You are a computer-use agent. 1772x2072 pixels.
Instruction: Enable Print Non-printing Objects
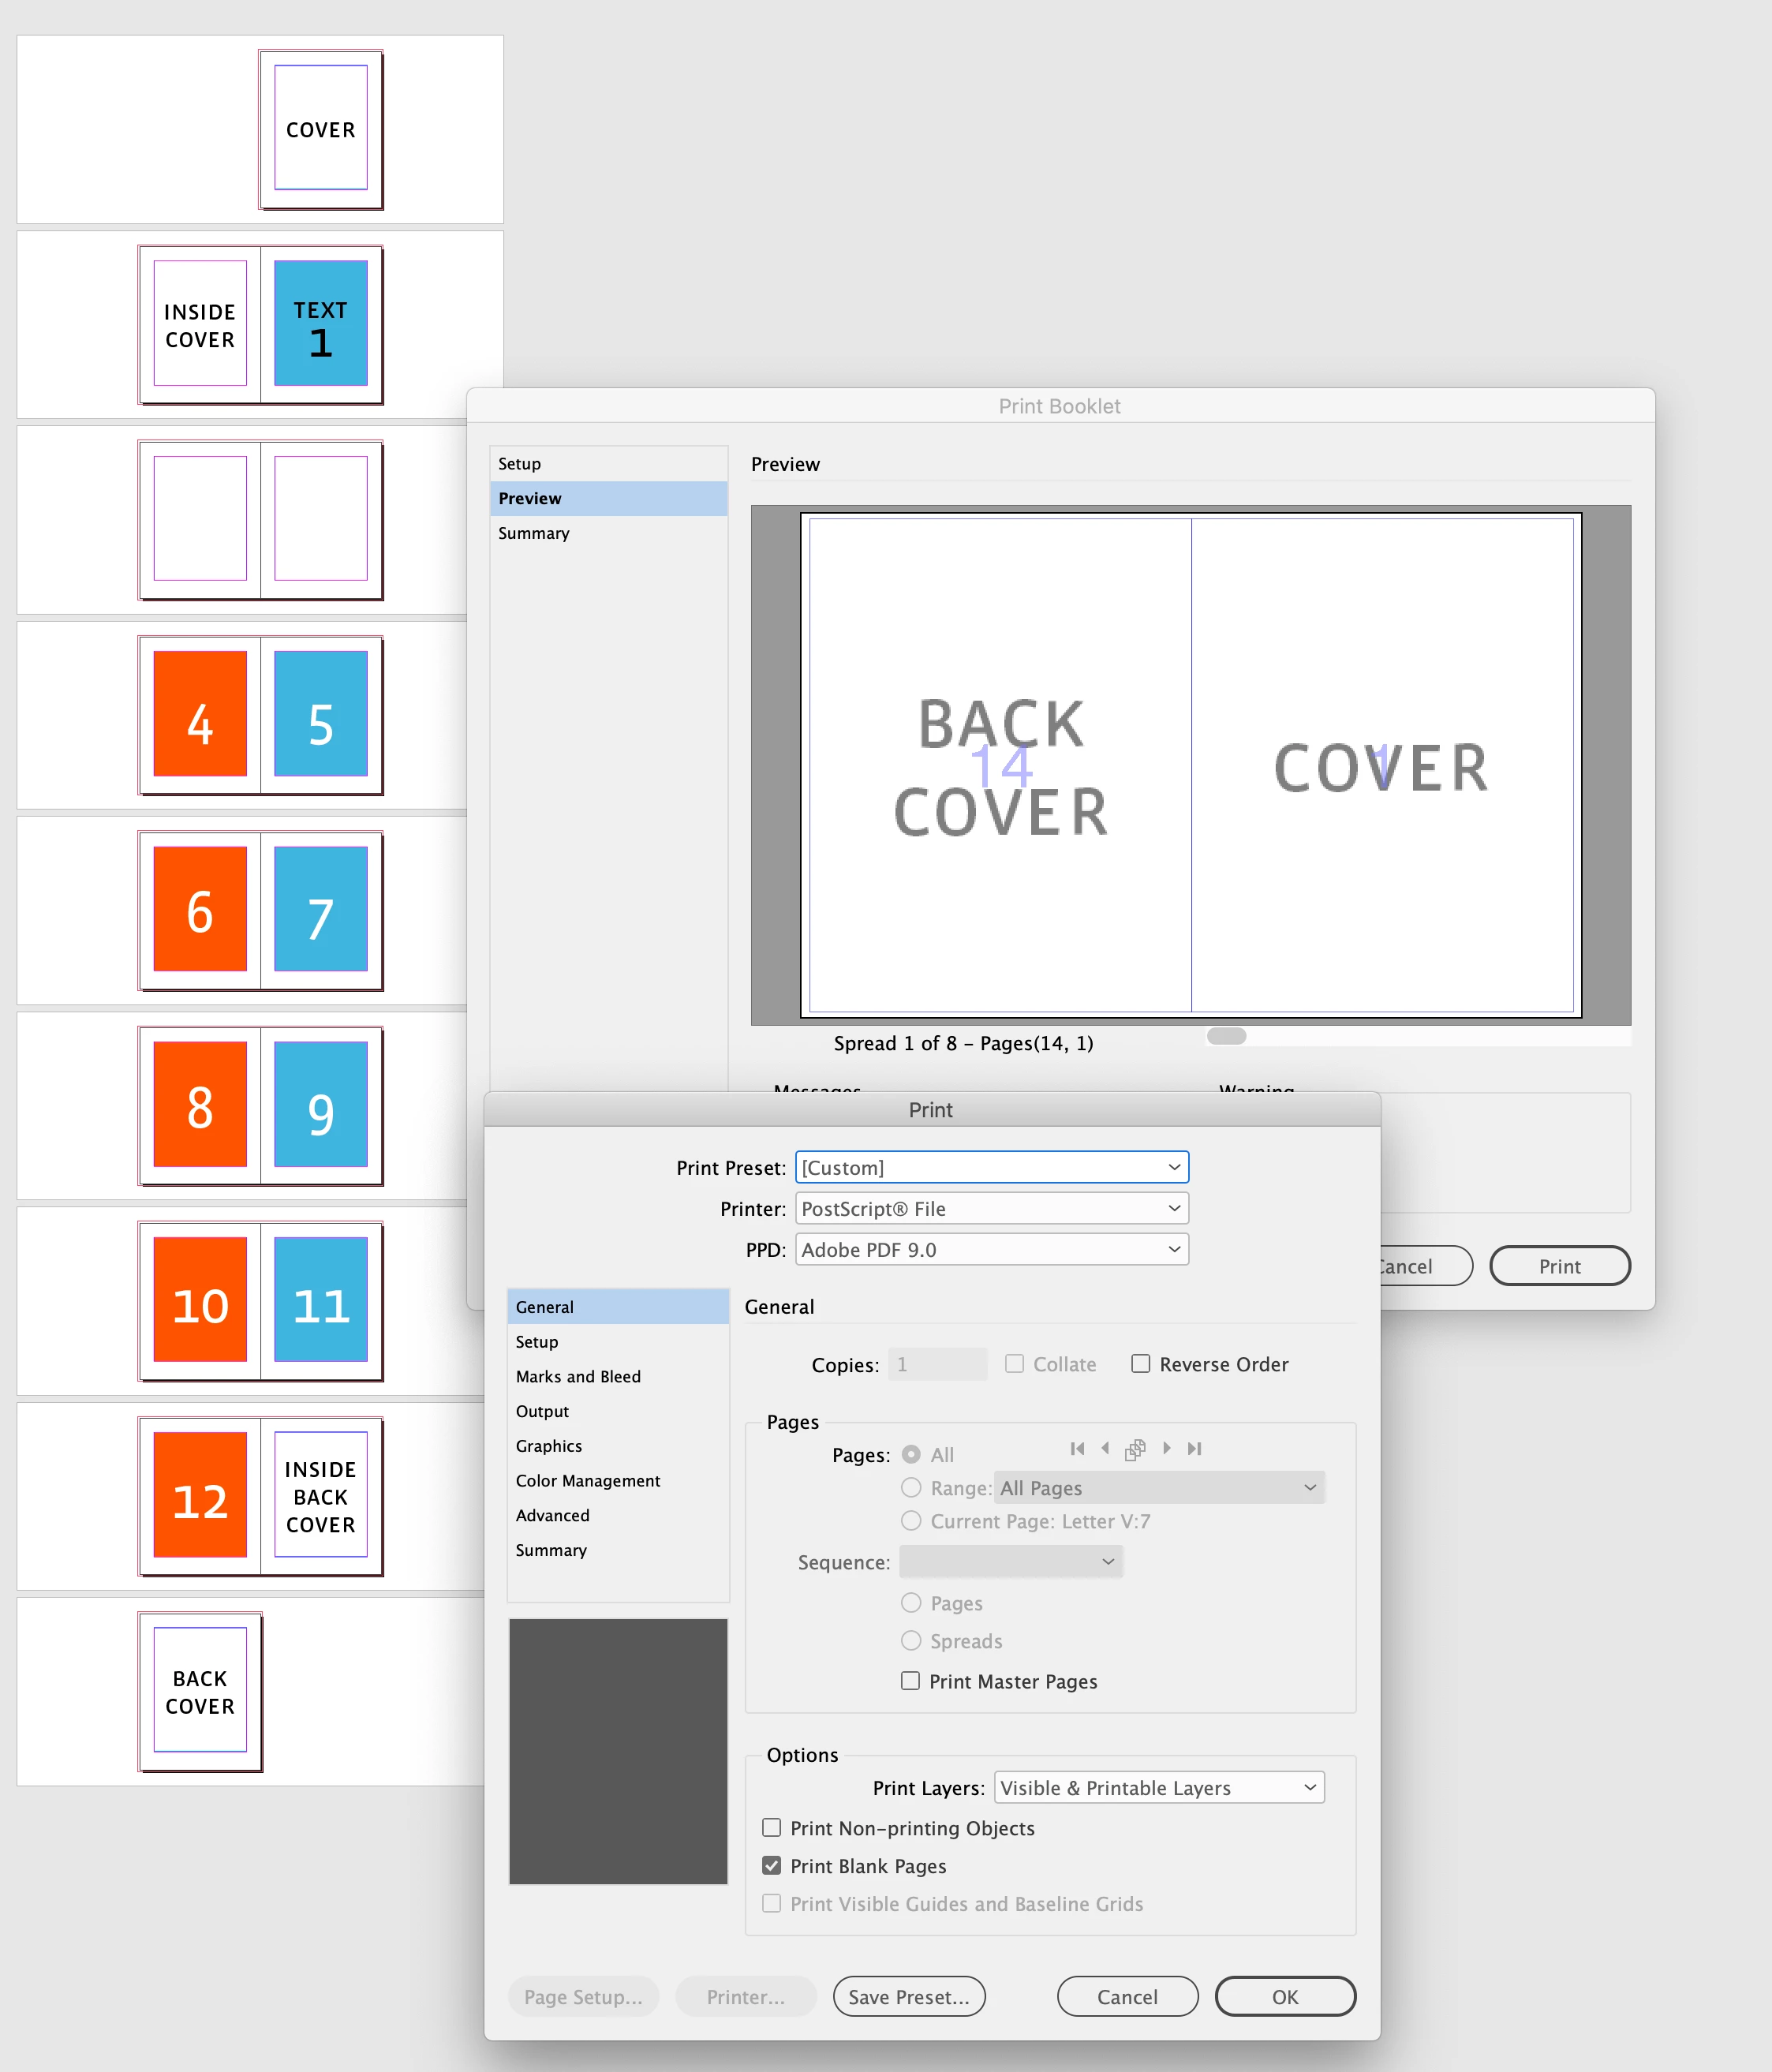pos(772,1828)
